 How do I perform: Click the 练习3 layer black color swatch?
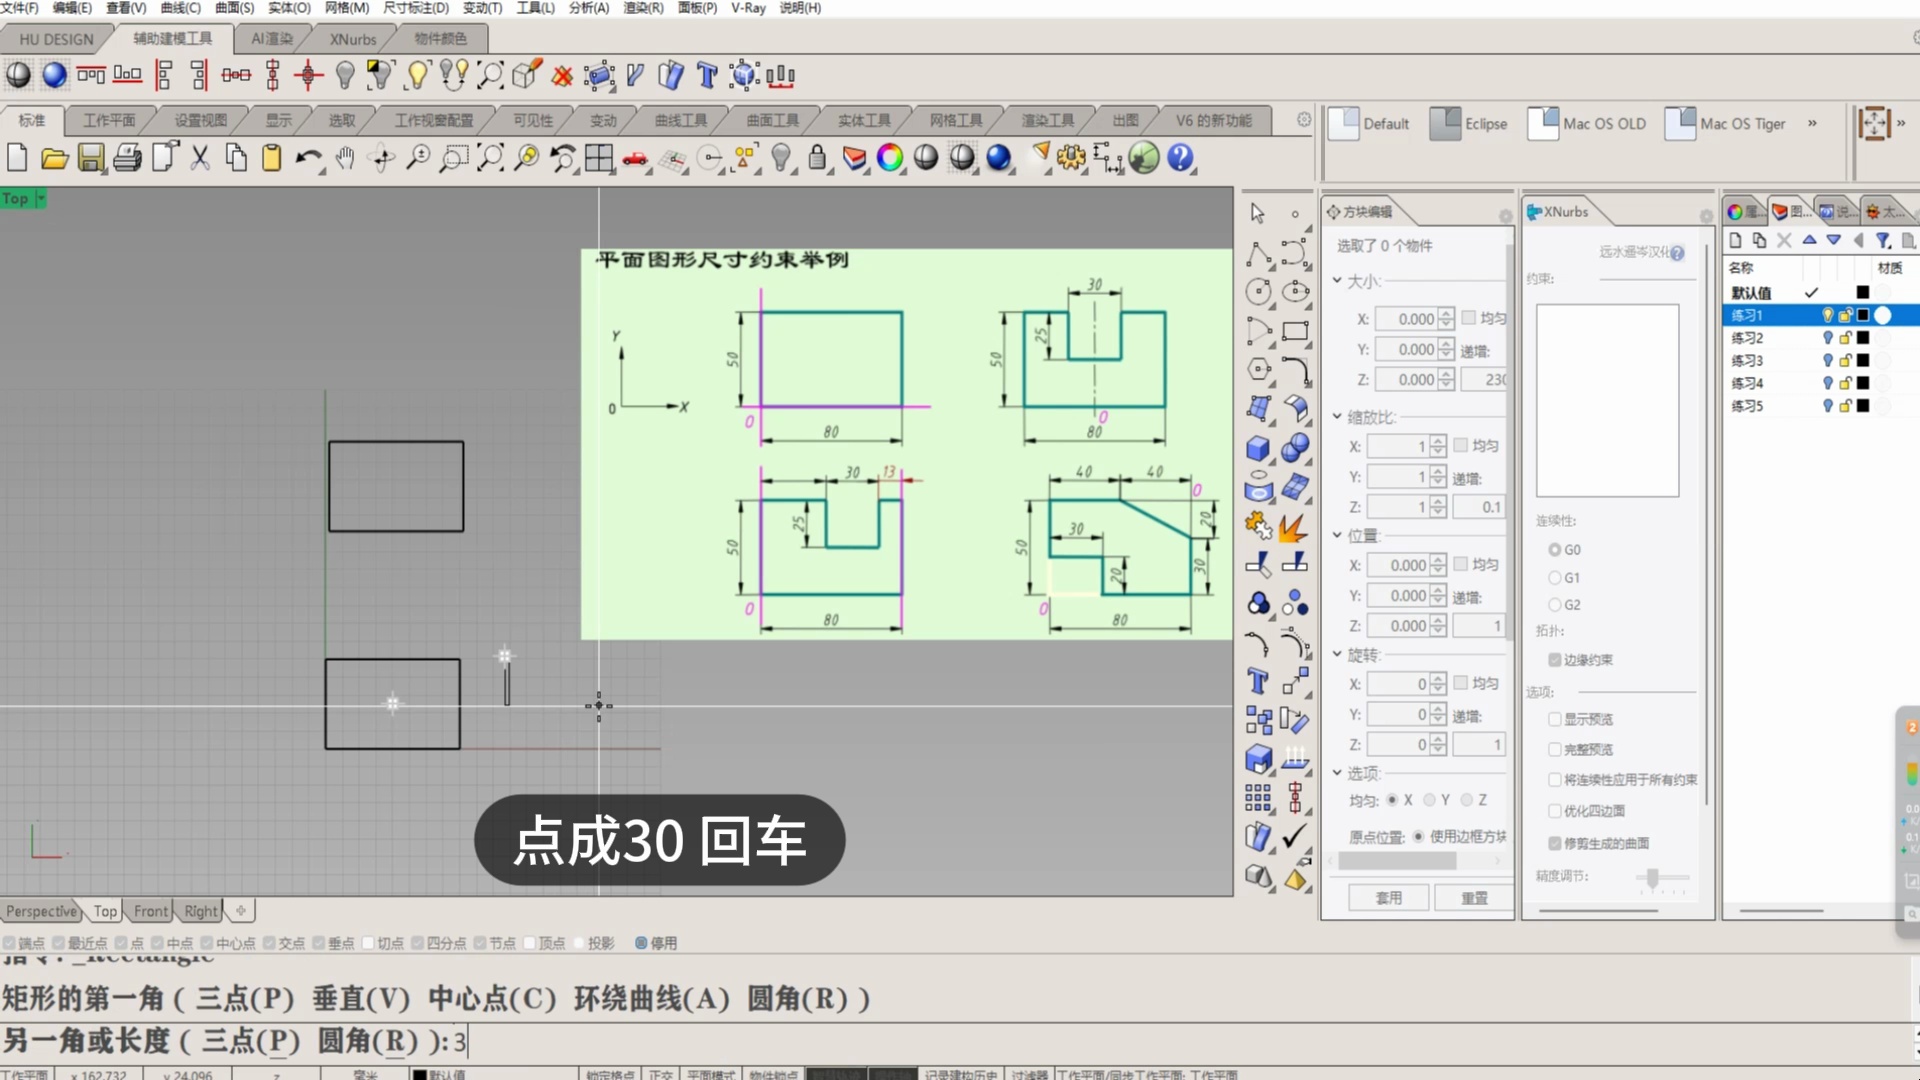(1862, 361)
